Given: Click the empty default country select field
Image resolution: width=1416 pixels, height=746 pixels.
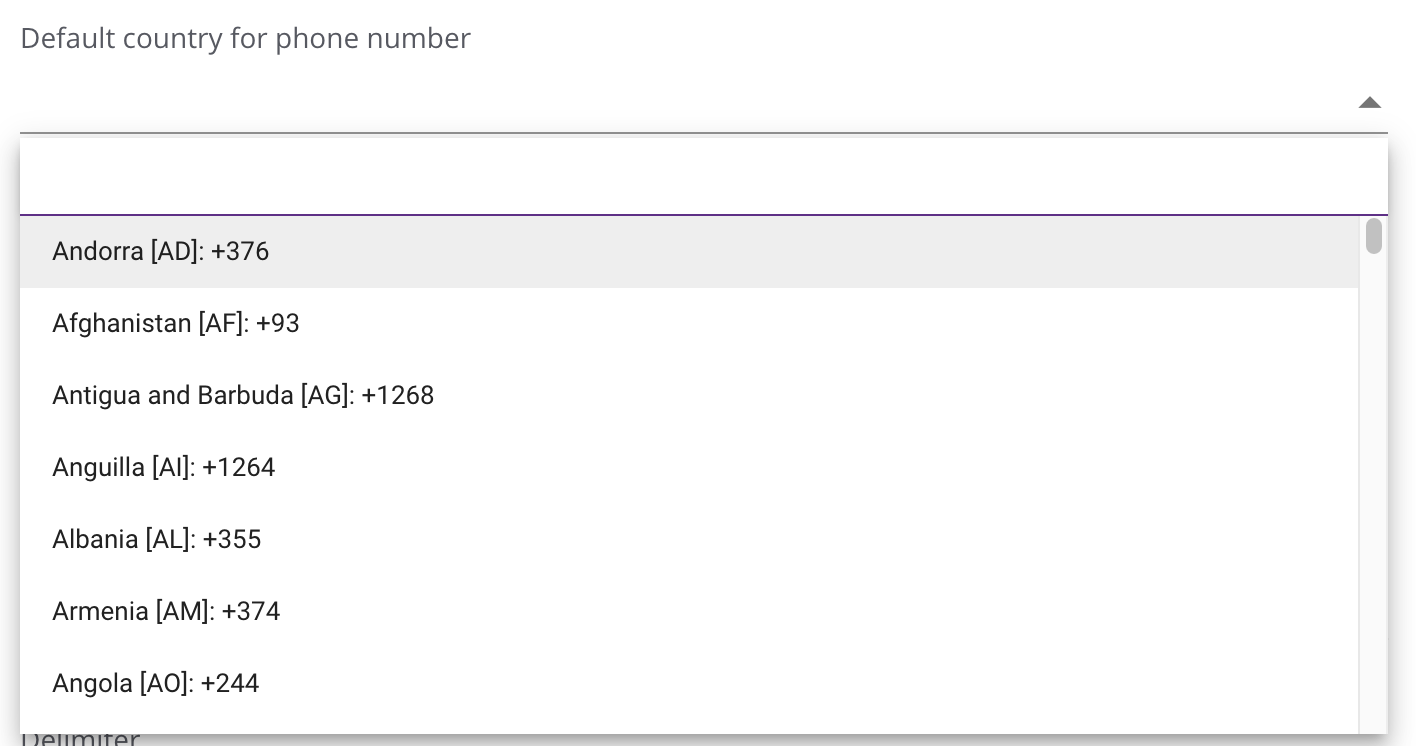Looking at the screenshot, I should (x=680, y=102).
